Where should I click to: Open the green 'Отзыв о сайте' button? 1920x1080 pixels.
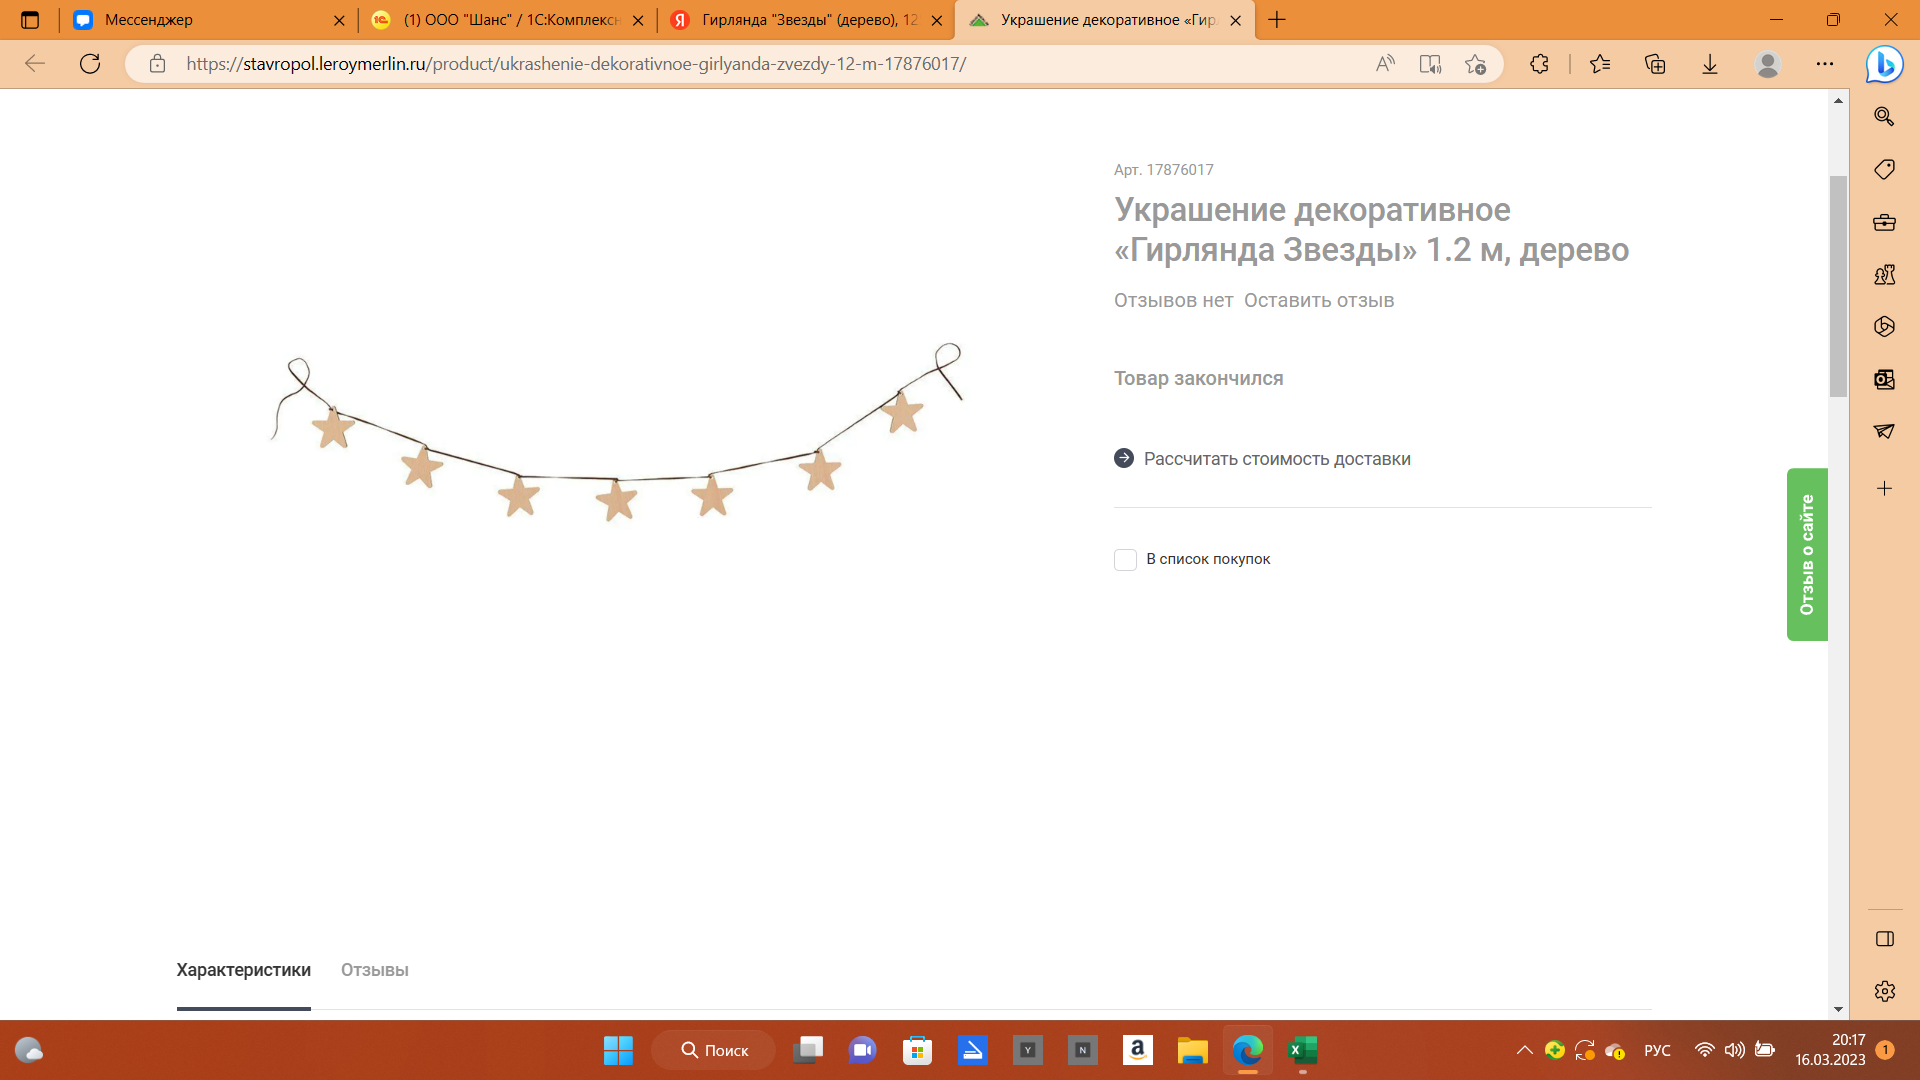(1807, 554)
